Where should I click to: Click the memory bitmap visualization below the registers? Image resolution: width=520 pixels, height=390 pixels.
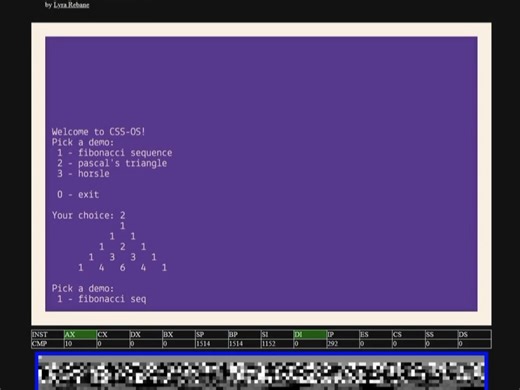click(x=261, y=372)
